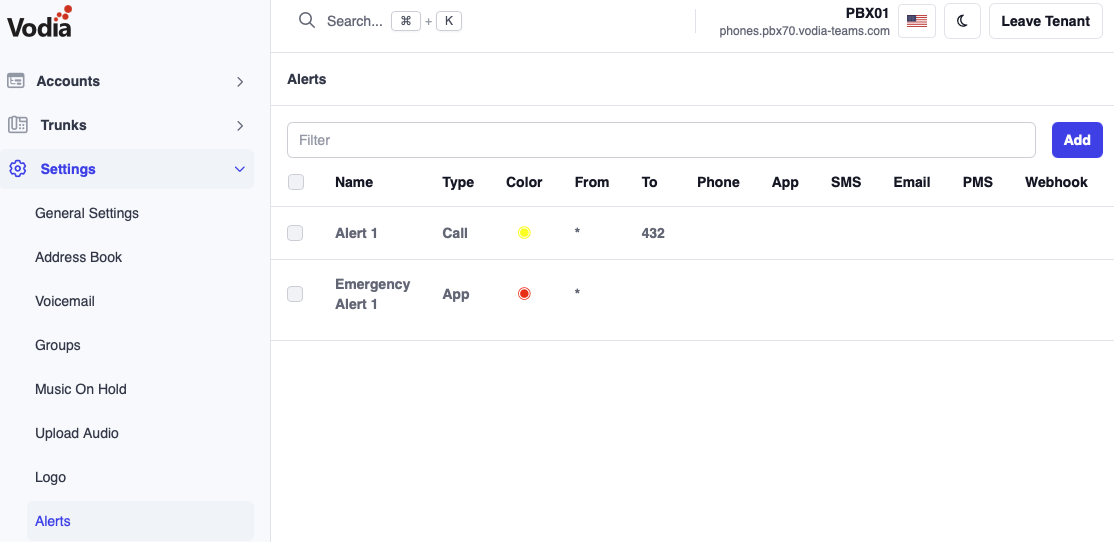
Task: Open General Settings in sidebar
Action: click(x=87, y=213)
